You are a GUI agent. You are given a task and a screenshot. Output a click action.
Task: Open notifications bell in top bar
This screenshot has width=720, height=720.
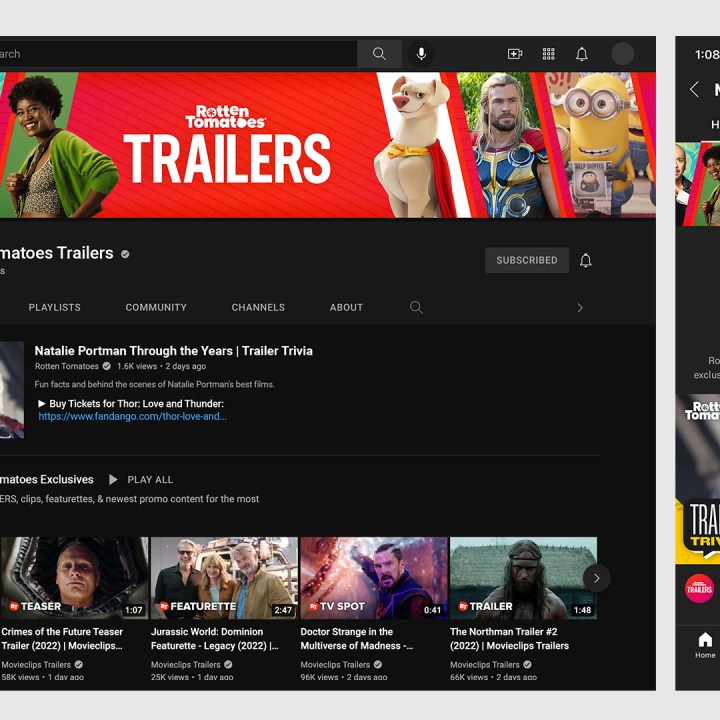click(582, 54)
